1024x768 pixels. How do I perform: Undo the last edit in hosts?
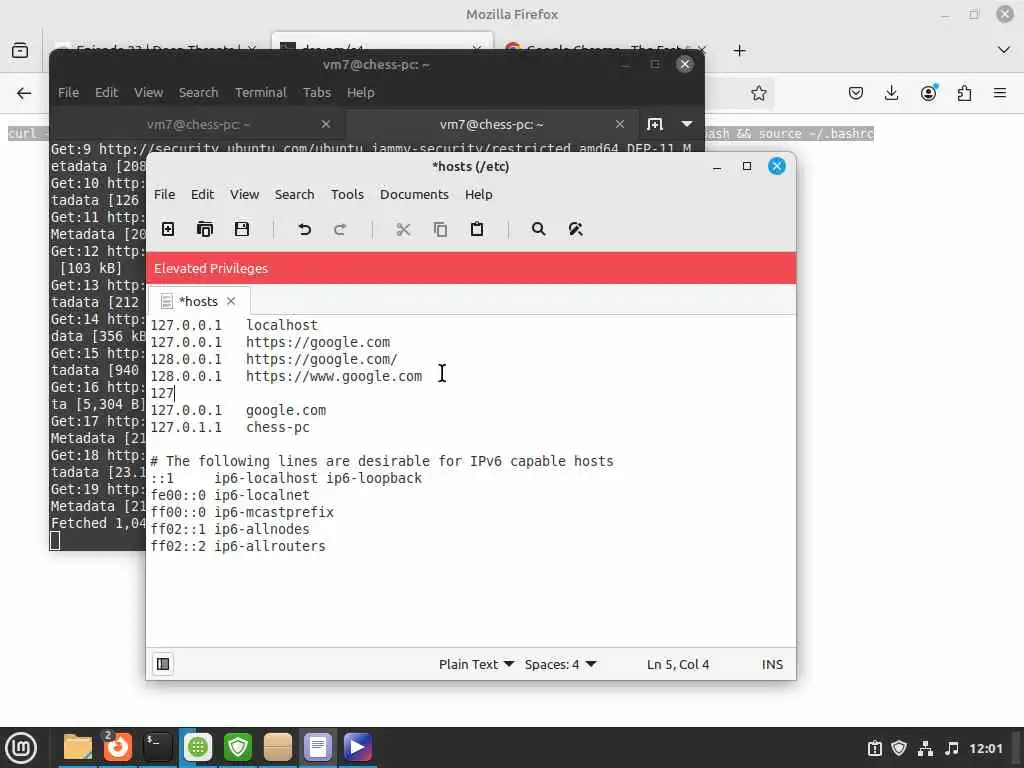[304, 229]
